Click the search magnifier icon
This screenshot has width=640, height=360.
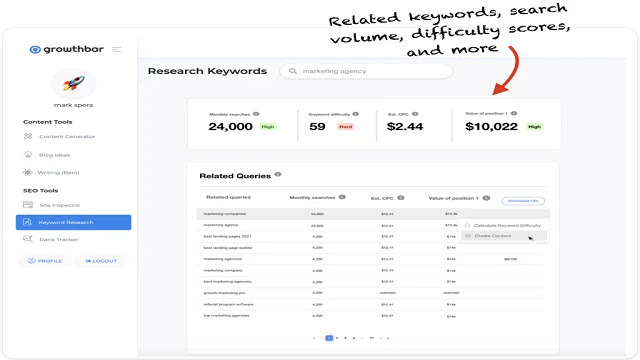tap(293, 71)
